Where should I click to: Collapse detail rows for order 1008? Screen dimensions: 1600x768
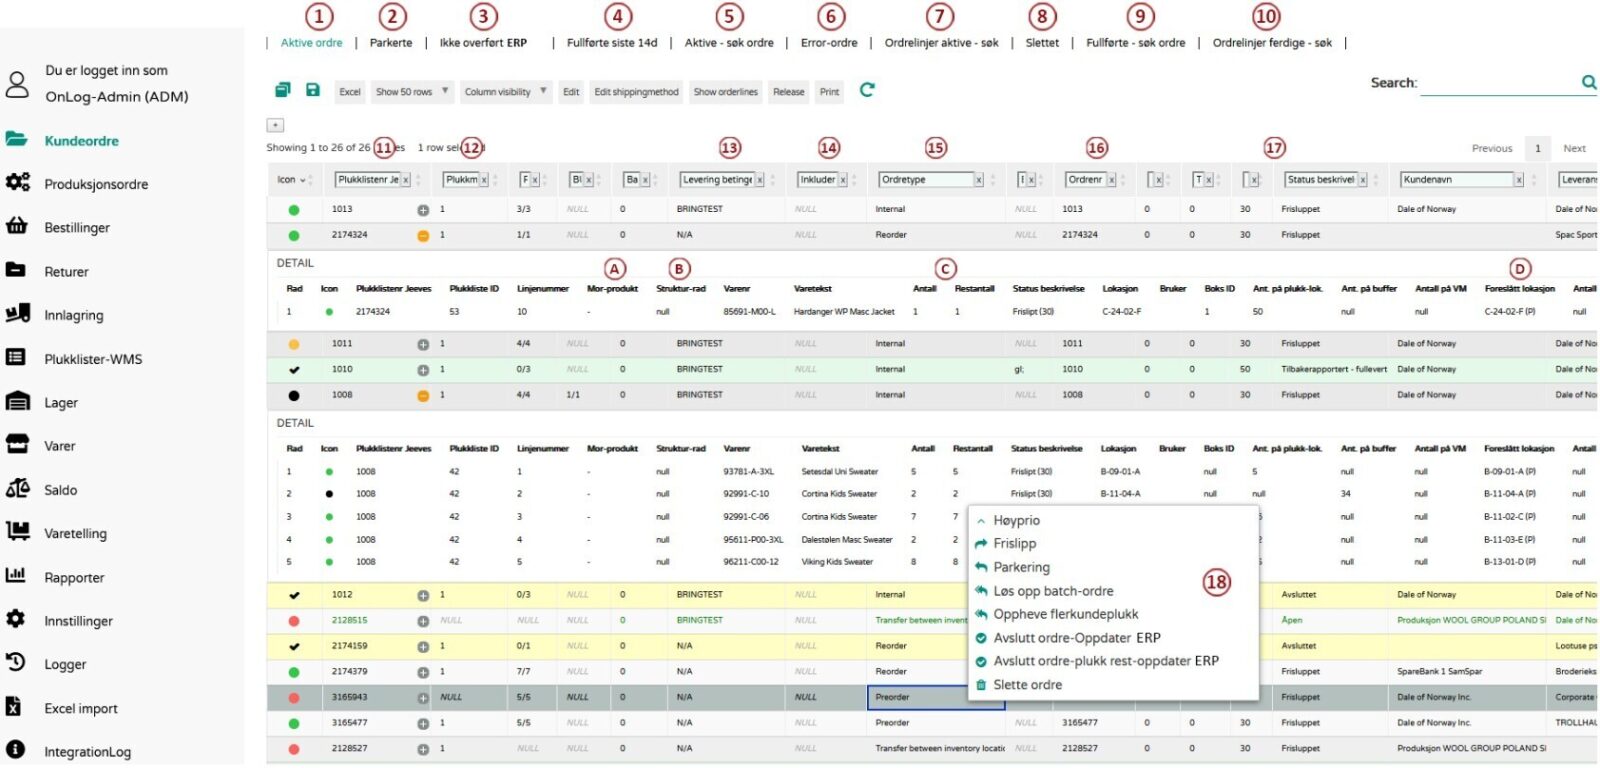point(423,396)
